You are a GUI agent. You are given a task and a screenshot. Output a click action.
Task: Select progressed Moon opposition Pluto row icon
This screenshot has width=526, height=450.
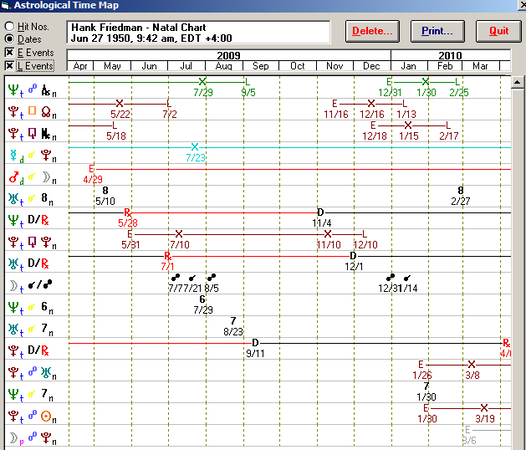[32, 438]
